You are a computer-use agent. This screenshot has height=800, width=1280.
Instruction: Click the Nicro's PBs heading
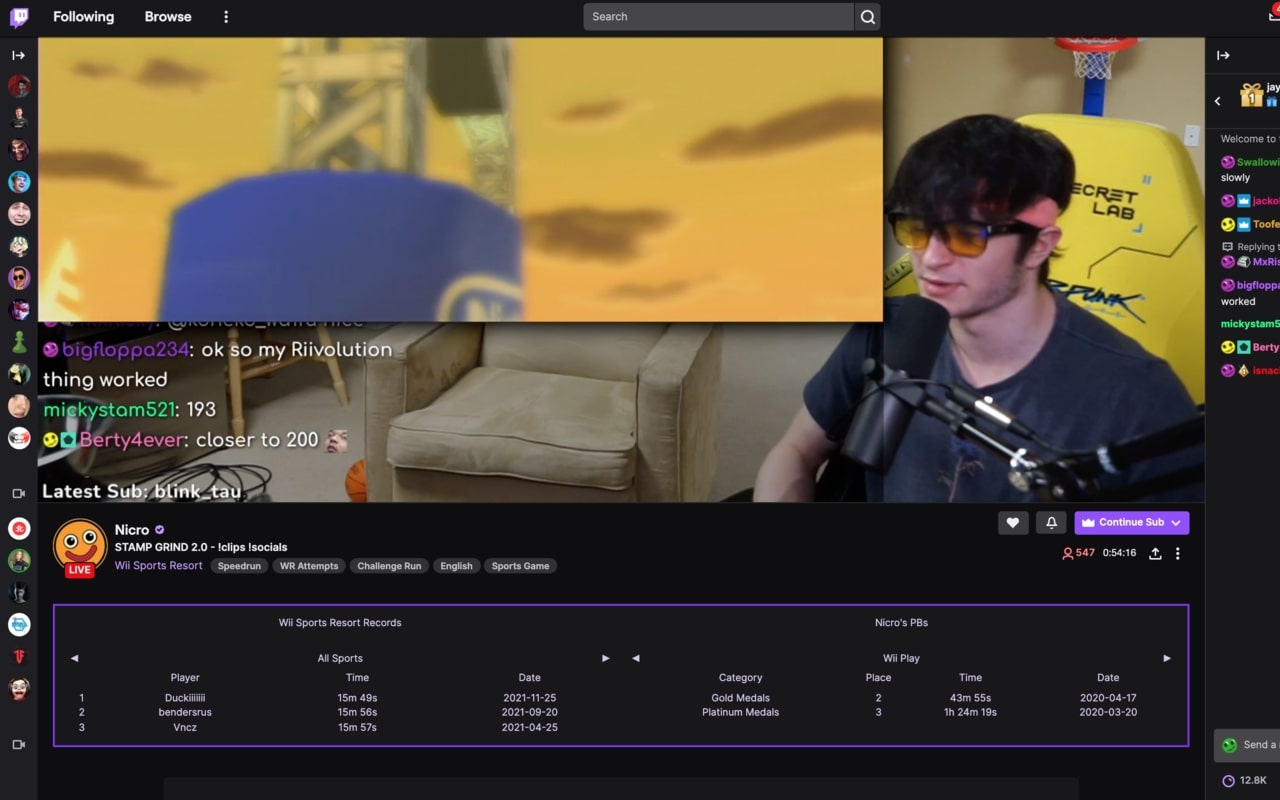click(x=901, y=622)
